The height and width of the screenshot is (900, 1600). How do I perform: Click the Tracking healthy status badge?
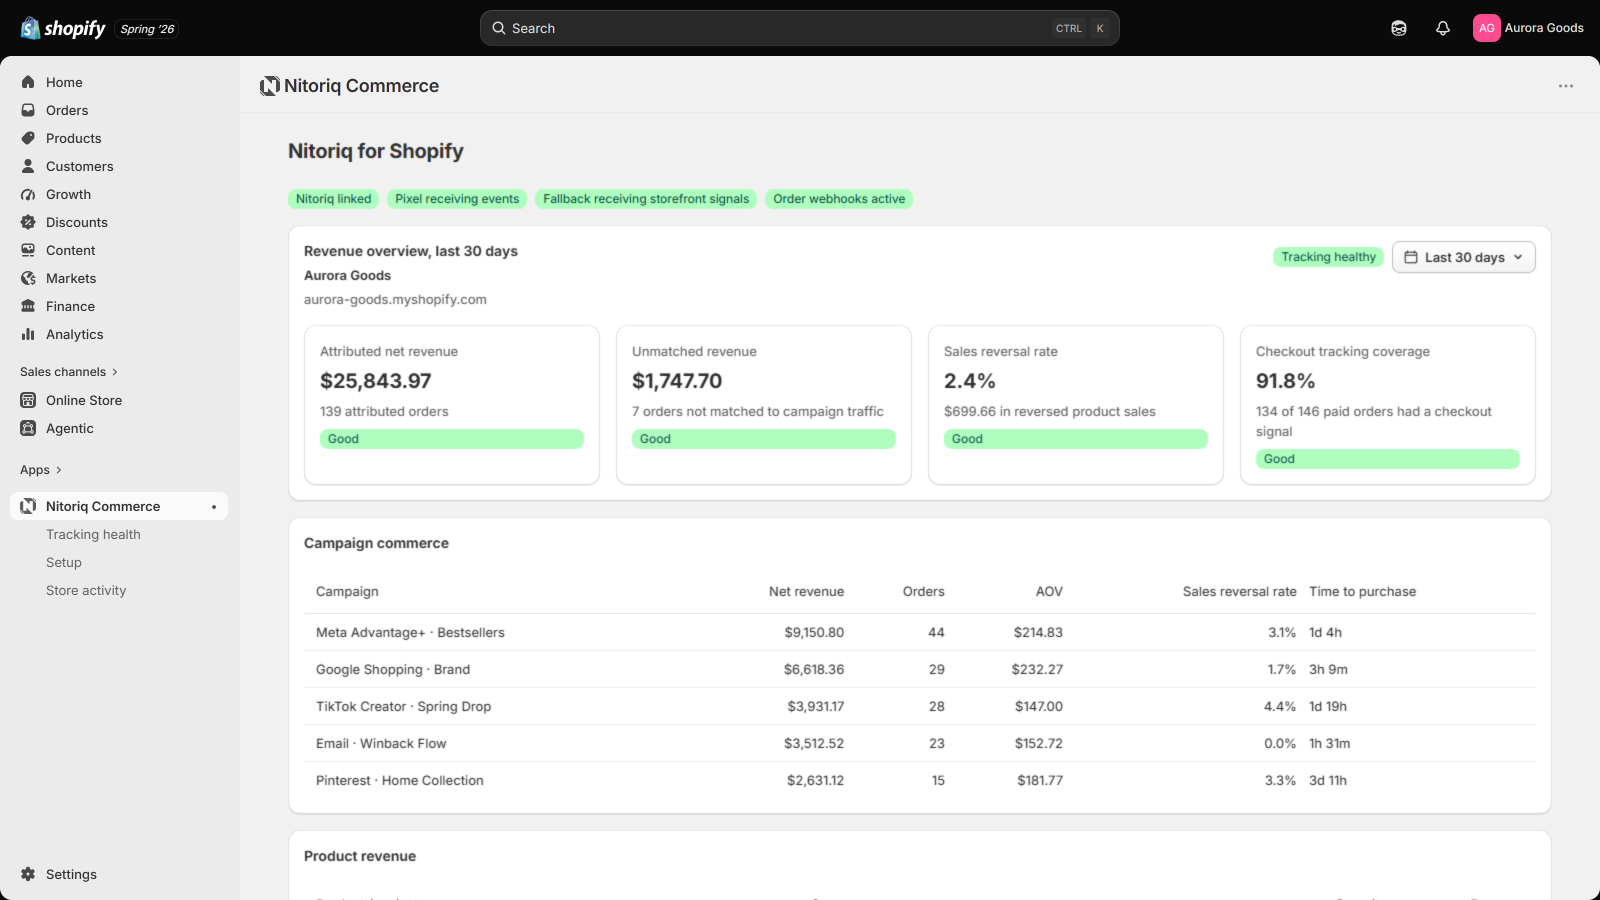click(x=1328, y=257)
